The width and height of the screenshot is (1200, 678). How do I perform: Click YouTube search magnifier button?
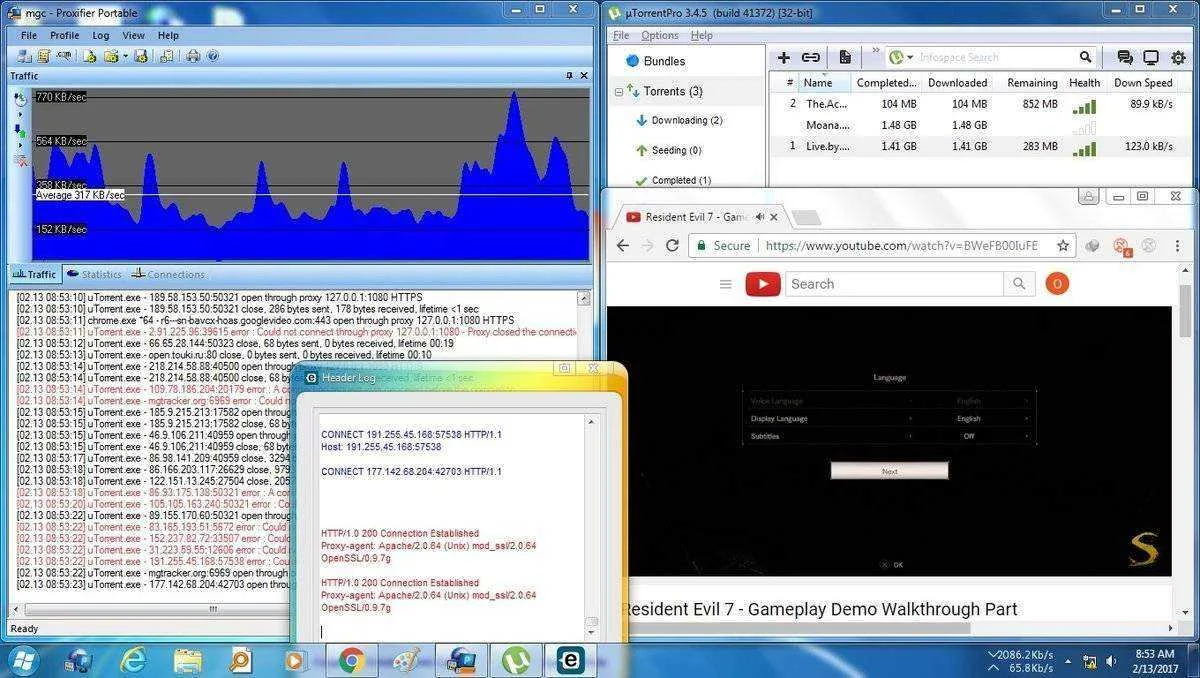1018,284
